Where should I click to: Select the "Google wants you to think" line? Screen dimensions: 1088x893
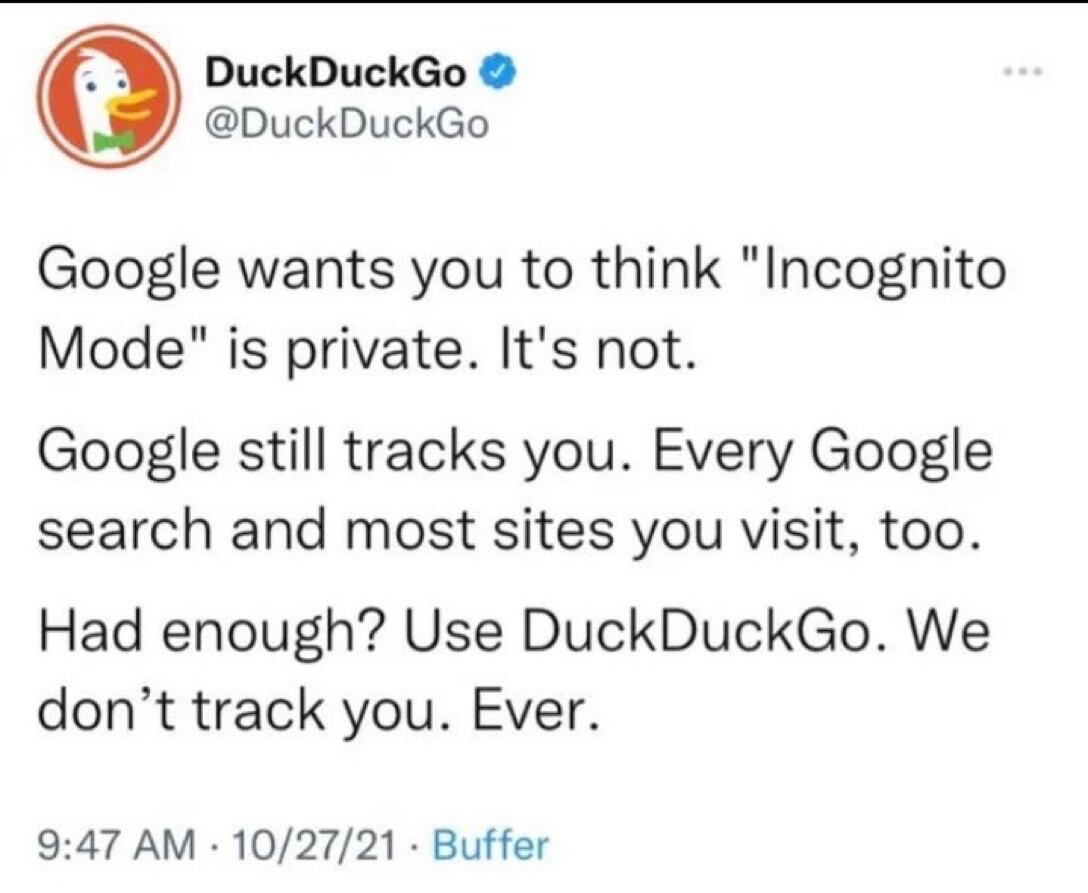pos(379,273)
